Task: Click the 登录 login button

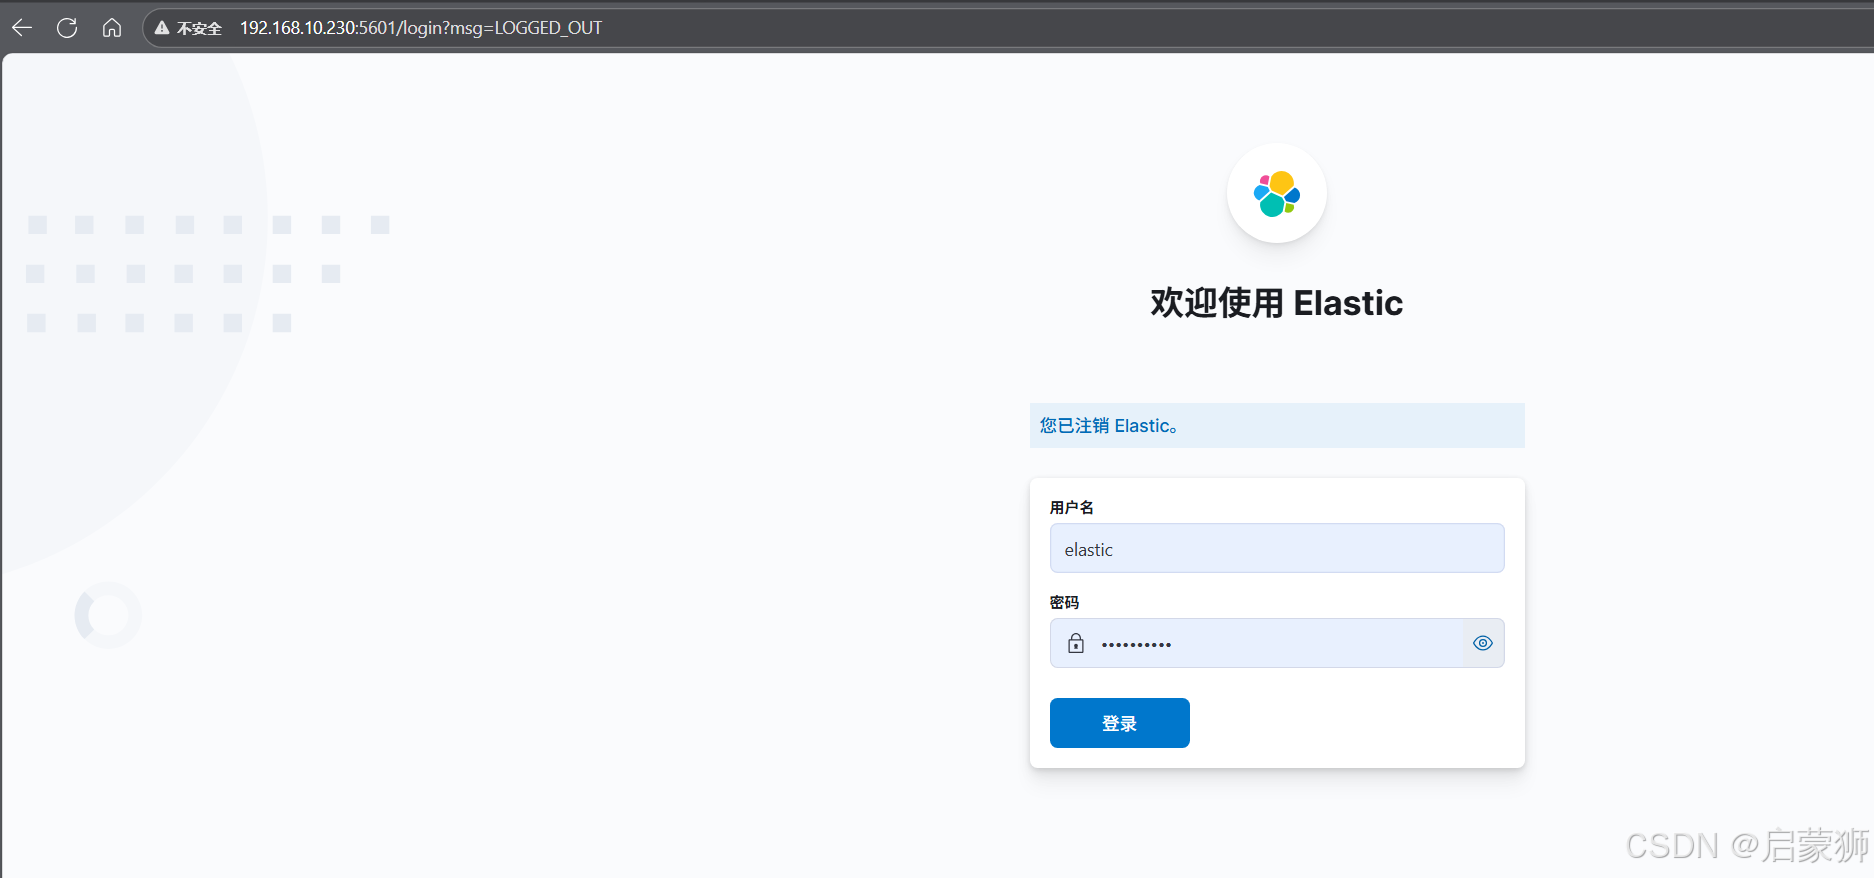Action: (x=1120, y=723)
